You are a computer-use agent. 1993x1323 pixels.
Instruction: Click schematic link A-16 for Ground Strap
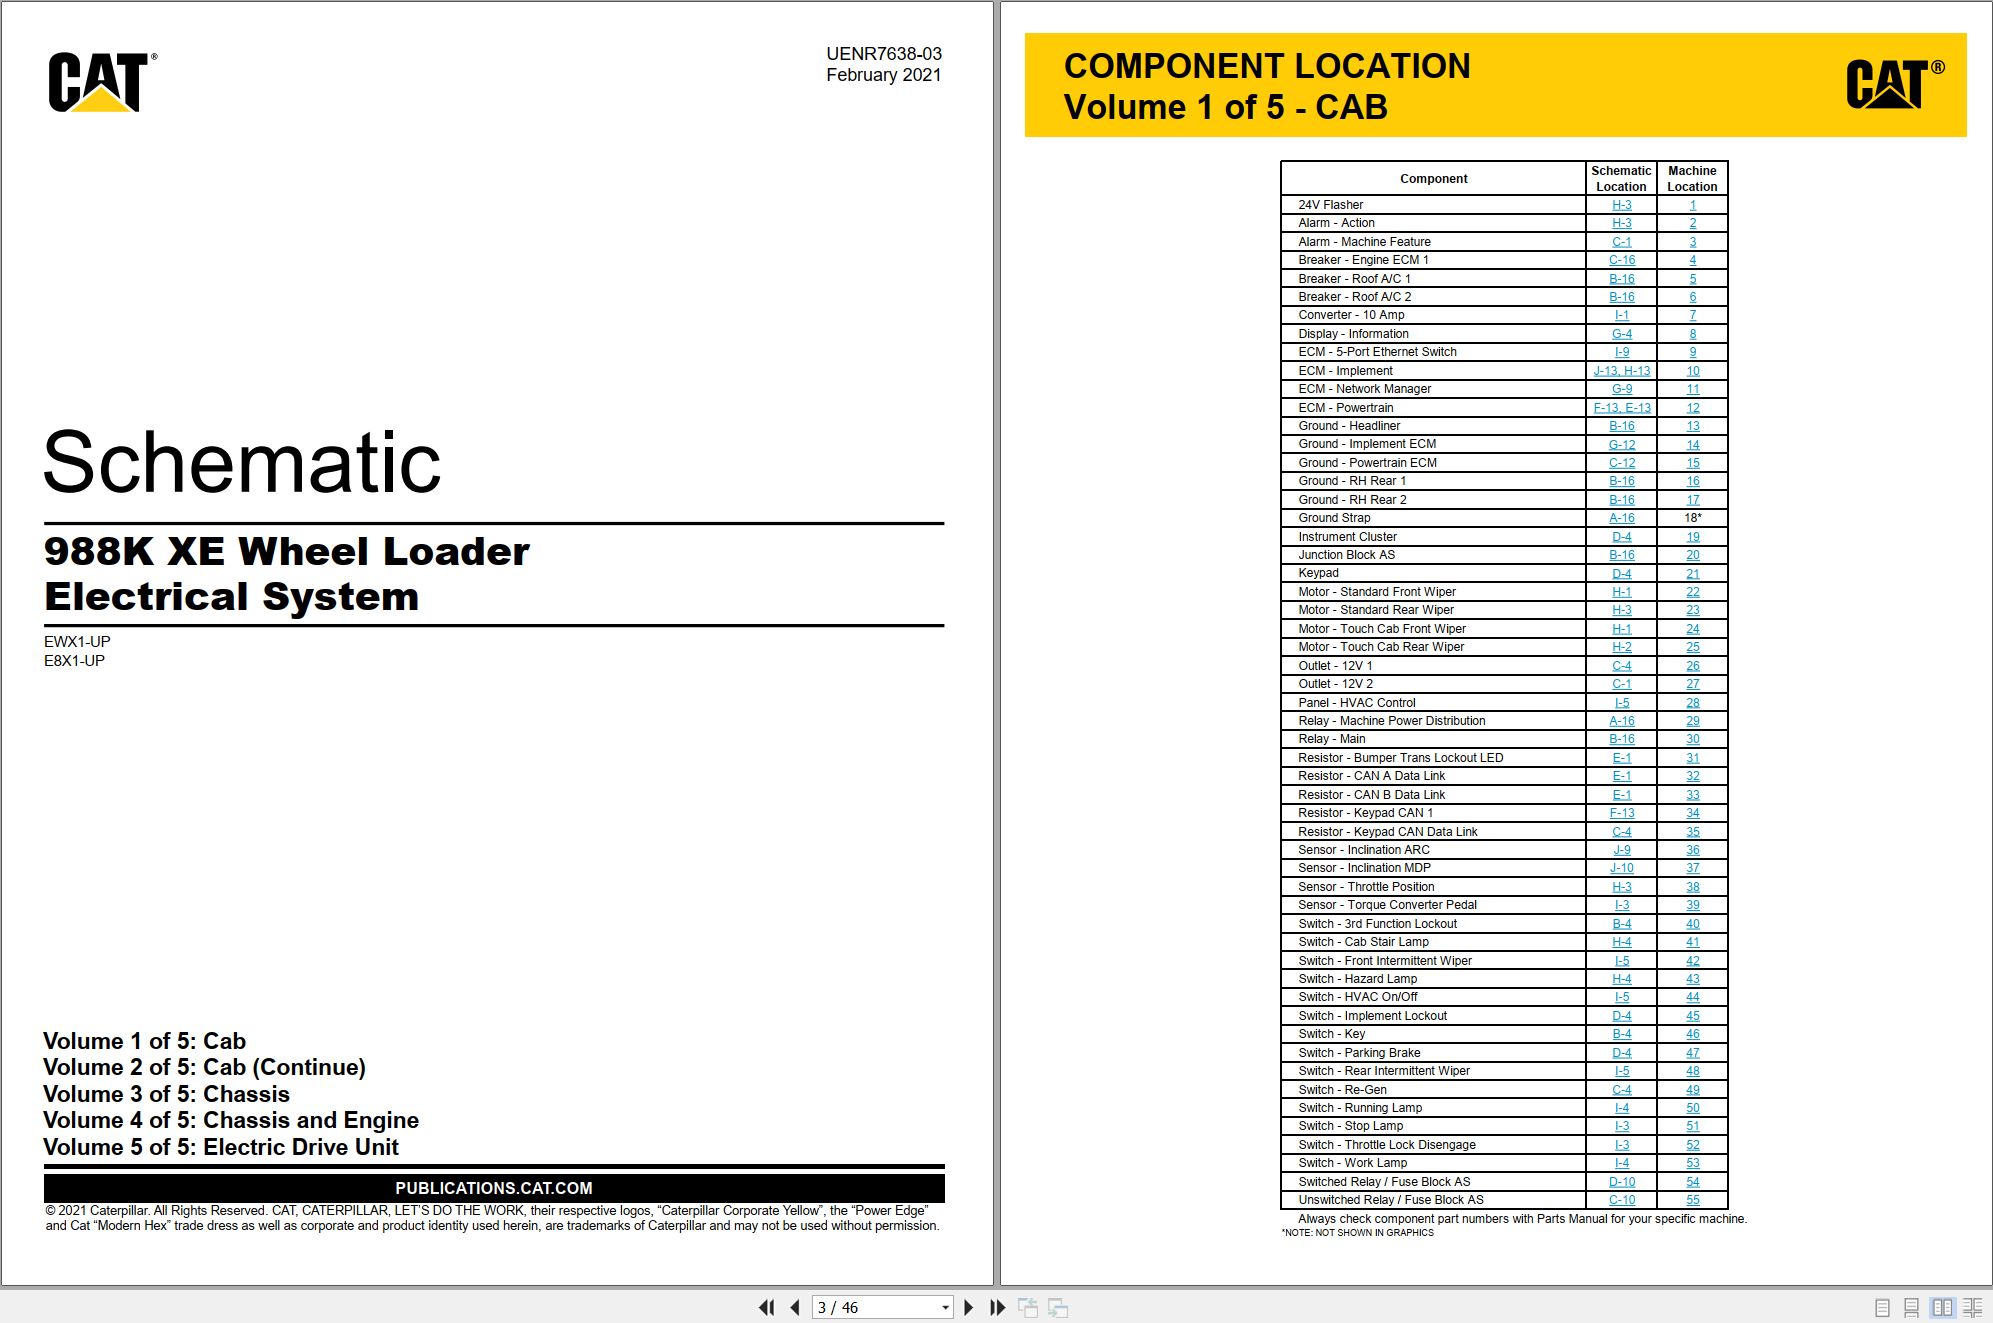(x=1621, y=518)
